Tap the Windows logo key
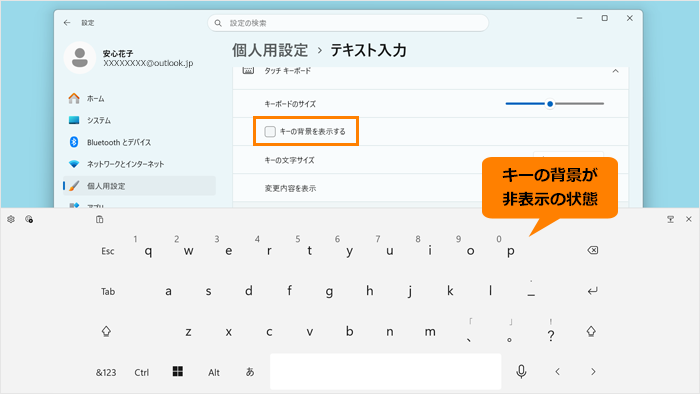This screenshot has height=394, width=700. pos(178,371)
